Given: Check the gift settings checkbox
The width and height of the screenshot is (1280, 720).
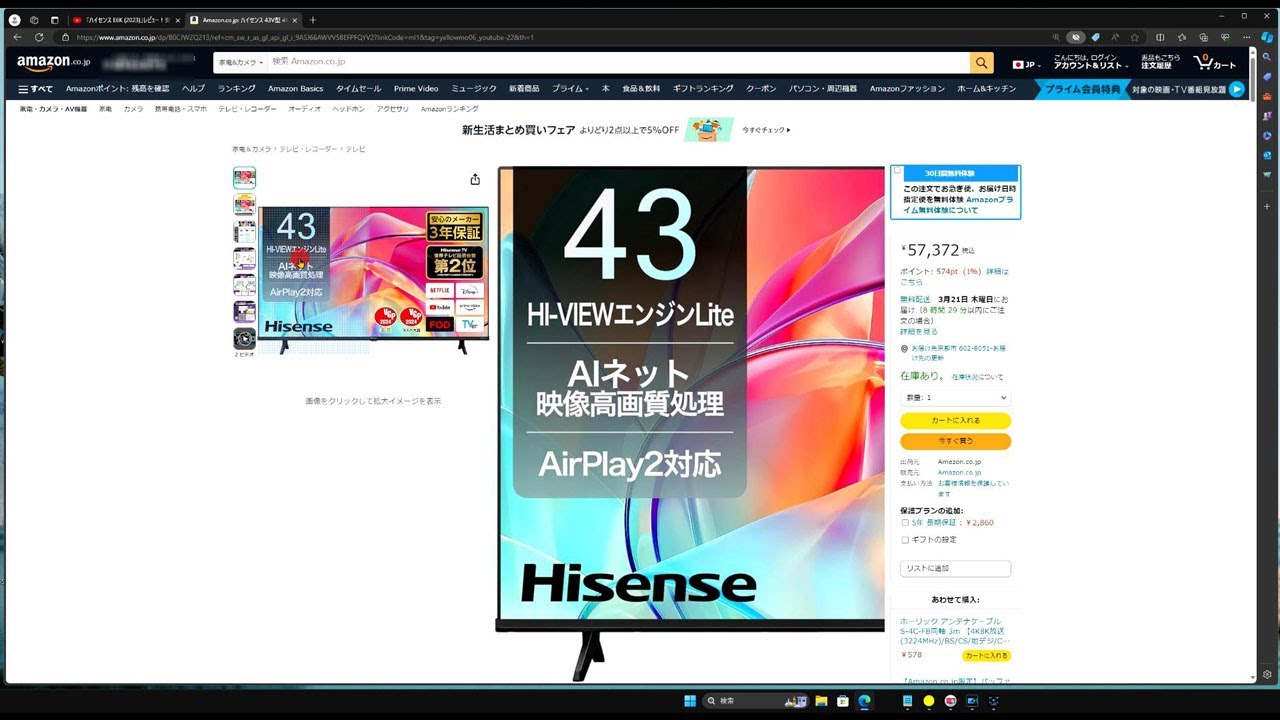Looking at the screenshot, I should [x=906, y=540].
